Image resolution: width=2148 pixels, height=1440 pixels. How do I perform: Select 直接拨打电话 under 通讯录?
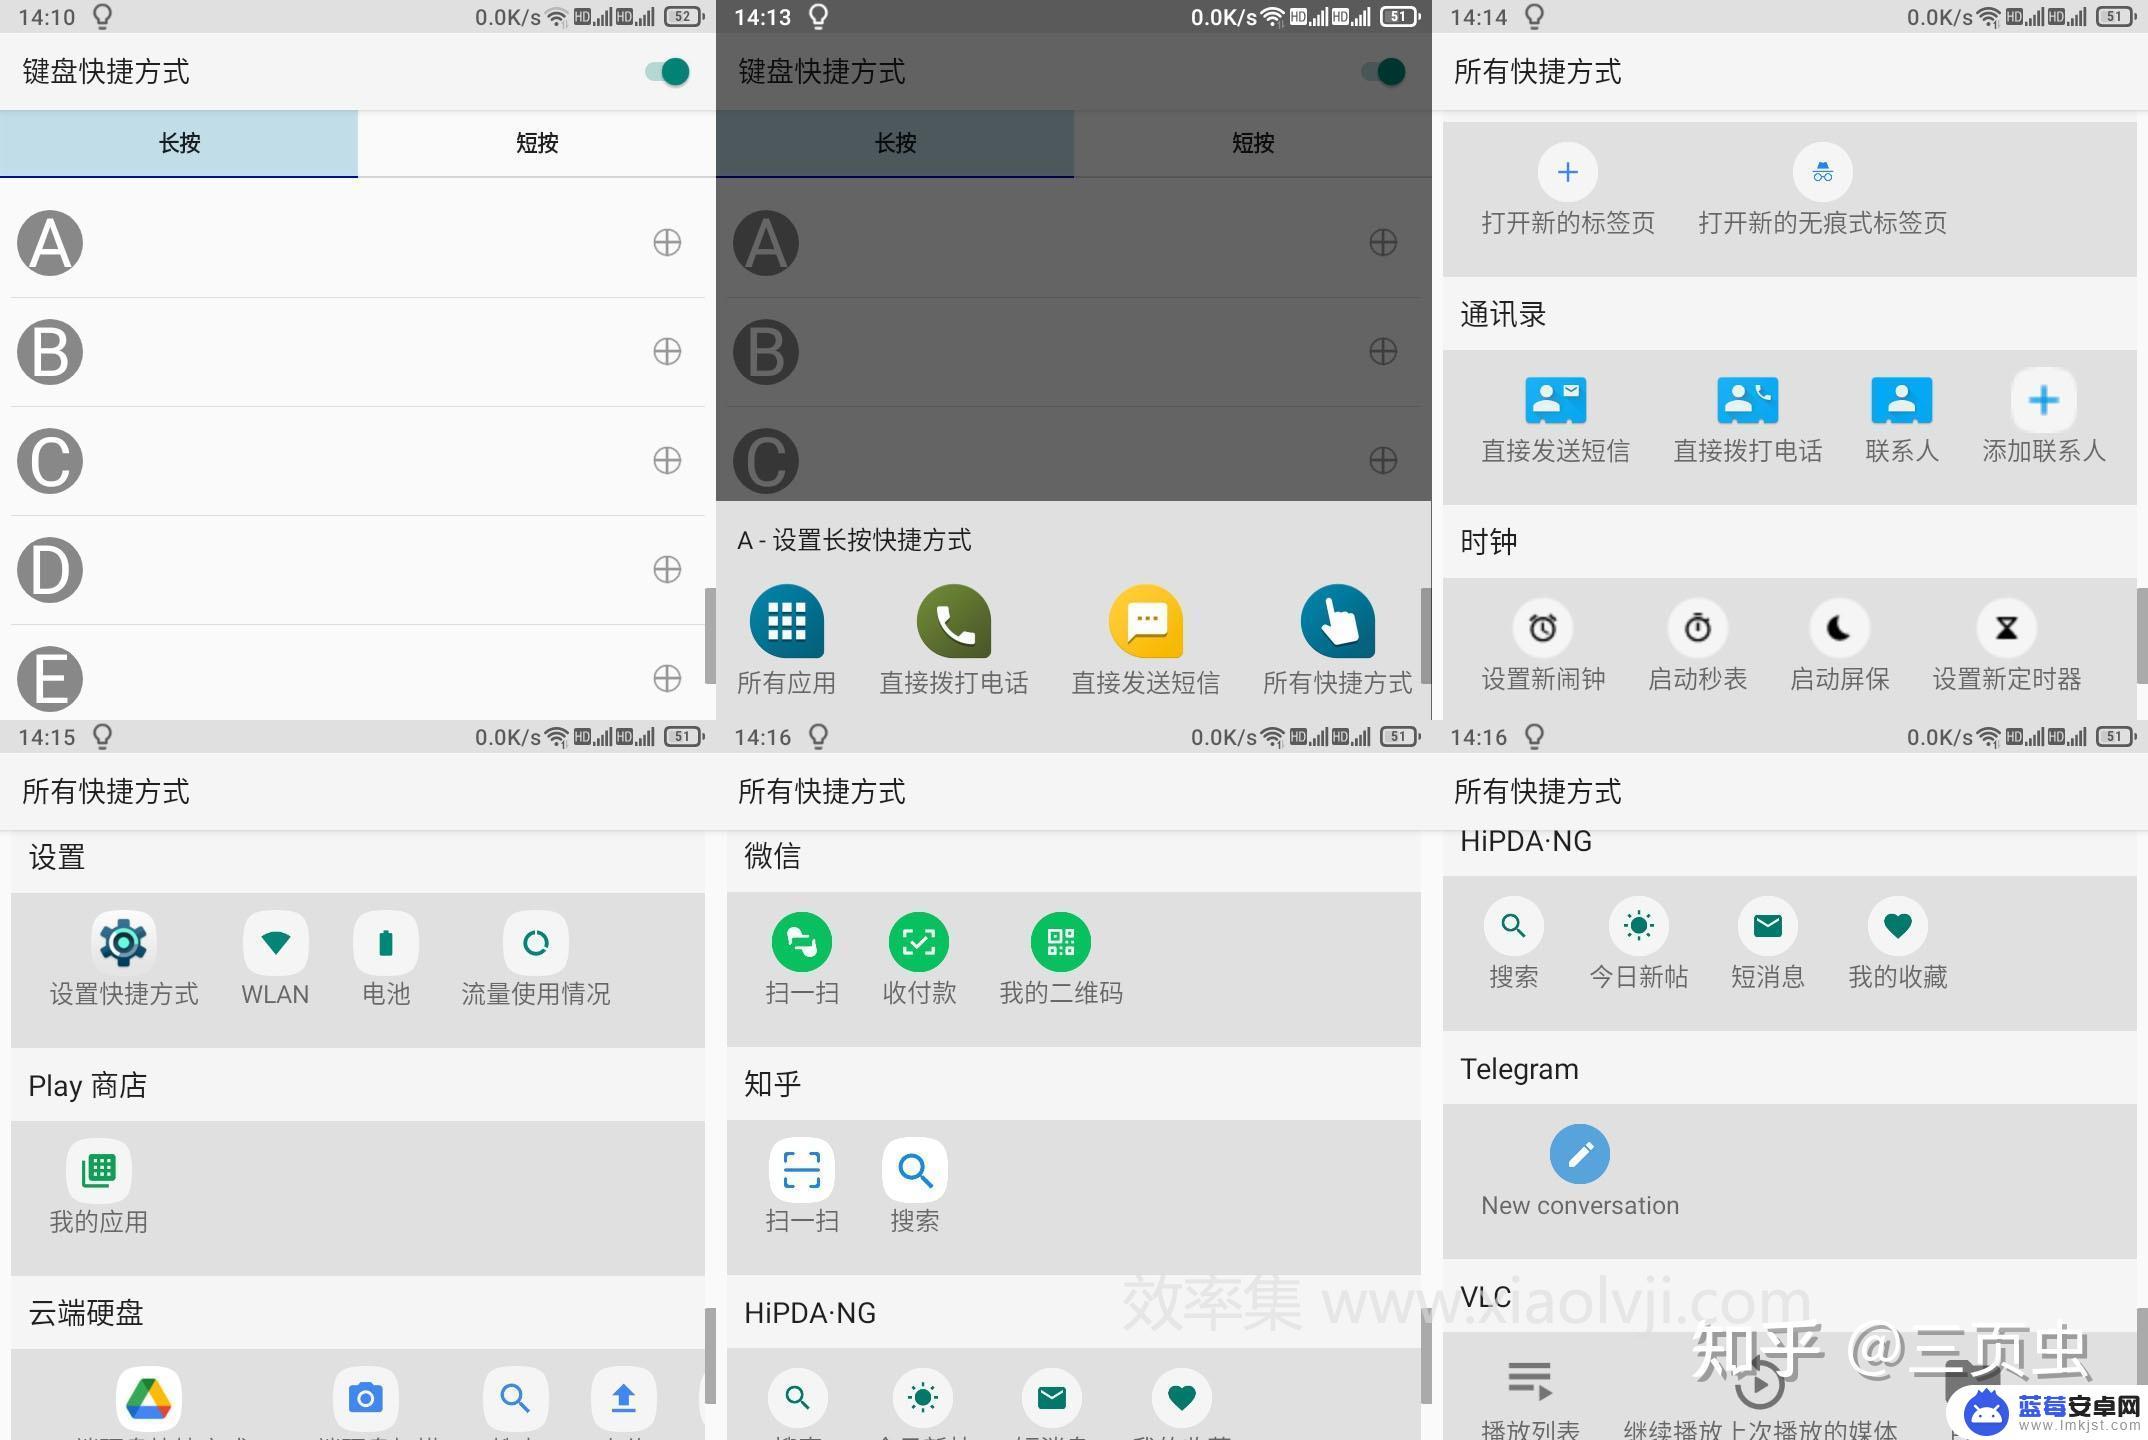point(1748,420)
